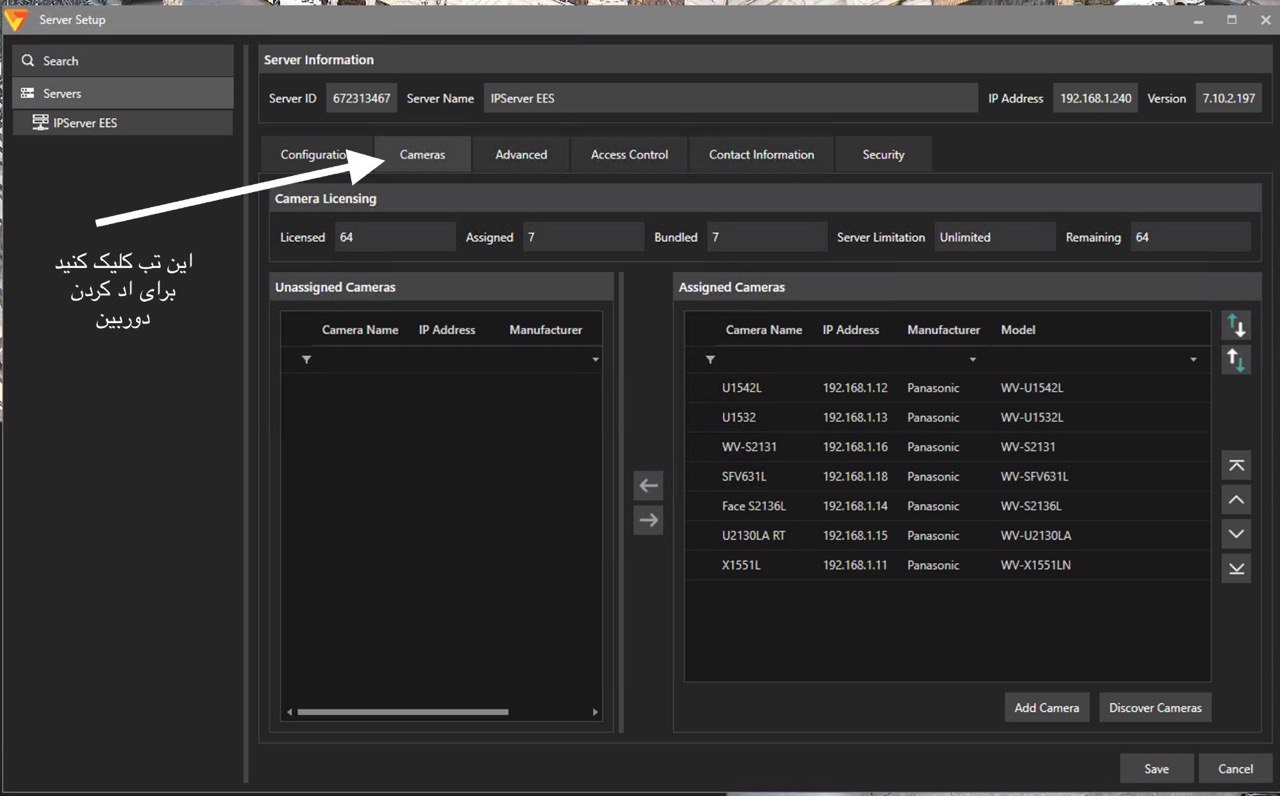Click the IPServer EES server icon
The image size is (1280, 796).
point(40,123)
